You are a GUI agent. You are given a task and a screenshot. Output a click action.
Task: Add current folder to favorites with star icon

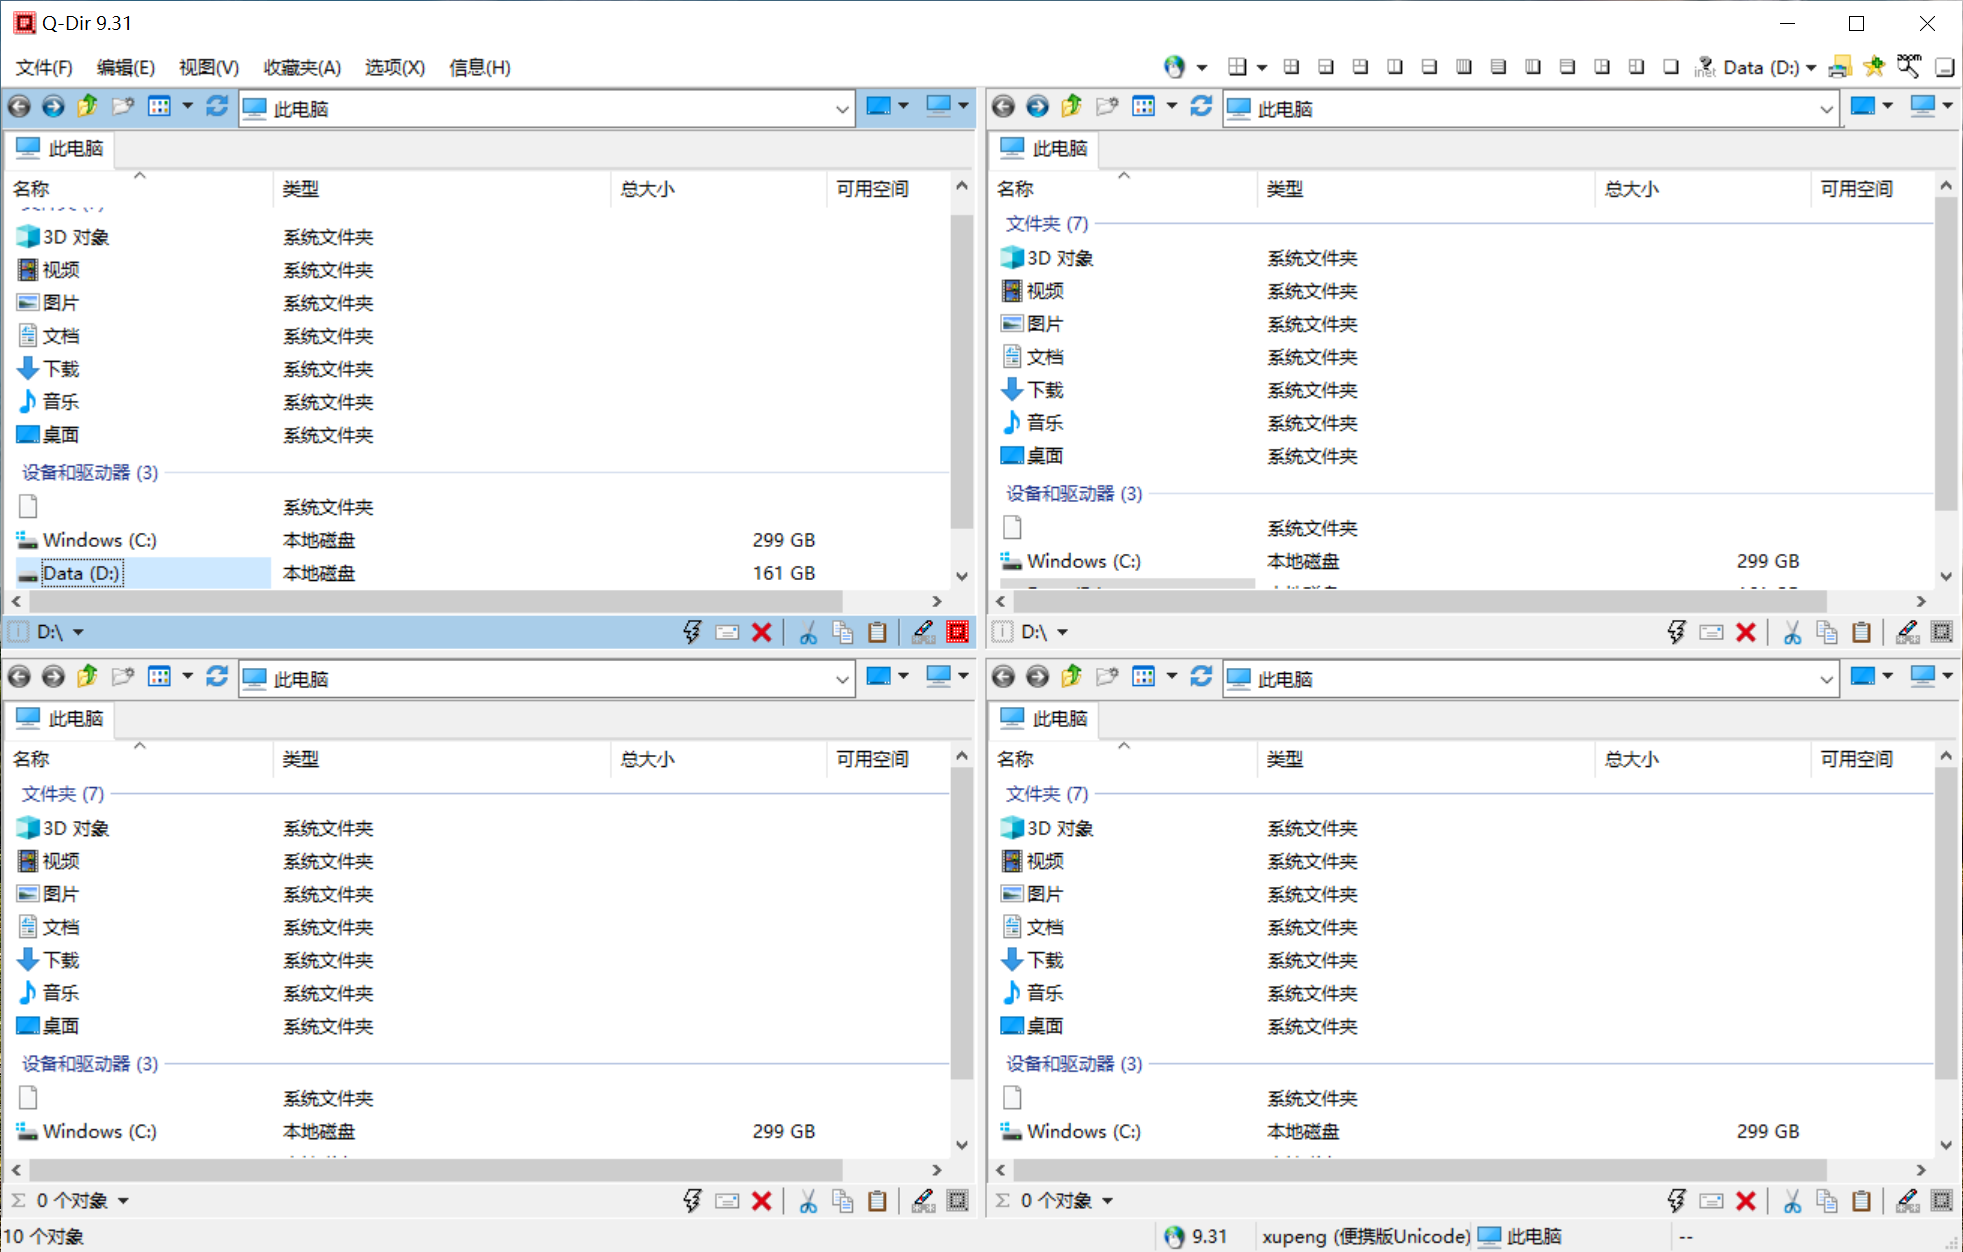1874,66
